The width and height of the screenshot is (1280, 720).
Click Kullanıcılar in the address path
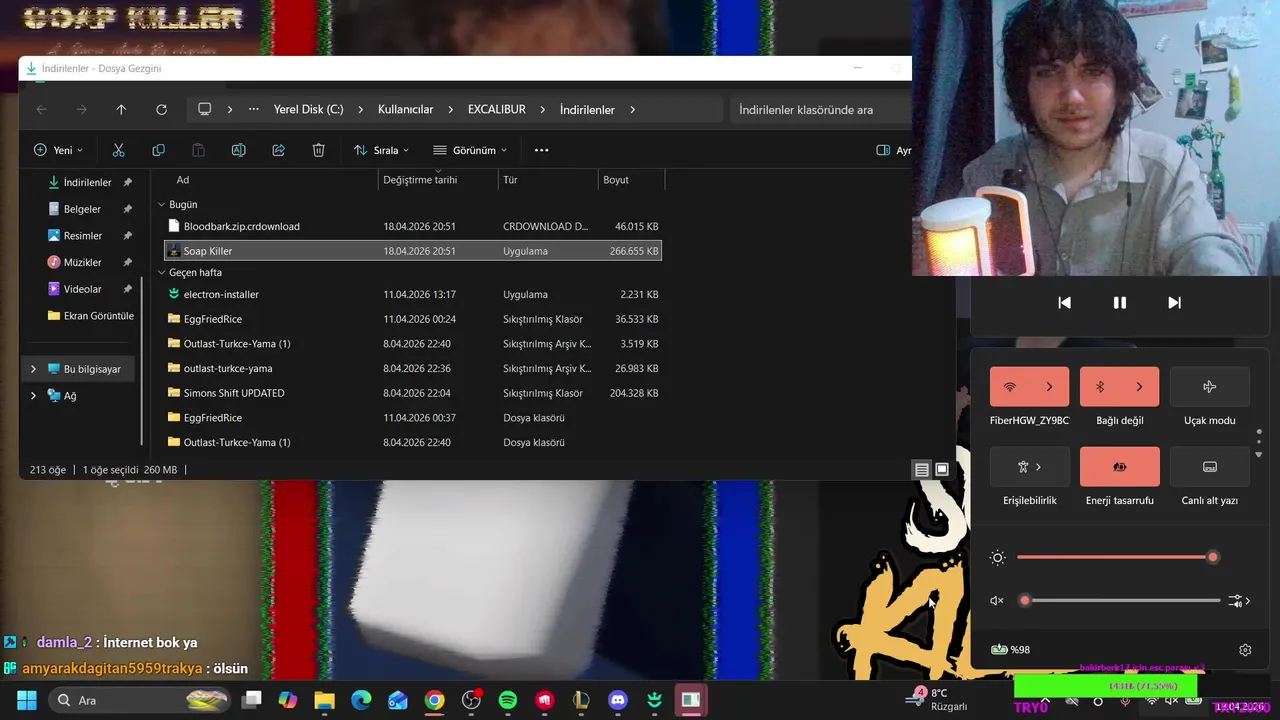pos(405,110)
